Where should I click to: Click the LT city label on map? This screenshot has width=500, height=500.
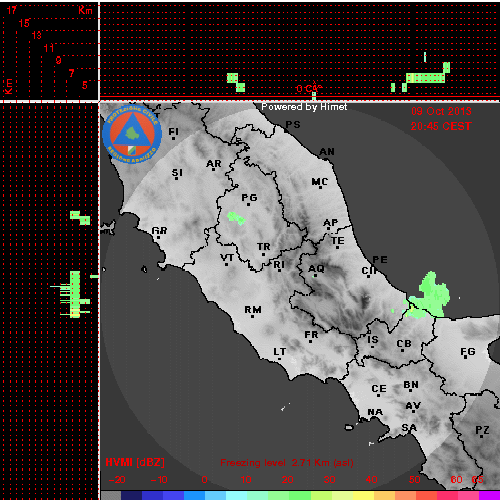coord(280,352)
